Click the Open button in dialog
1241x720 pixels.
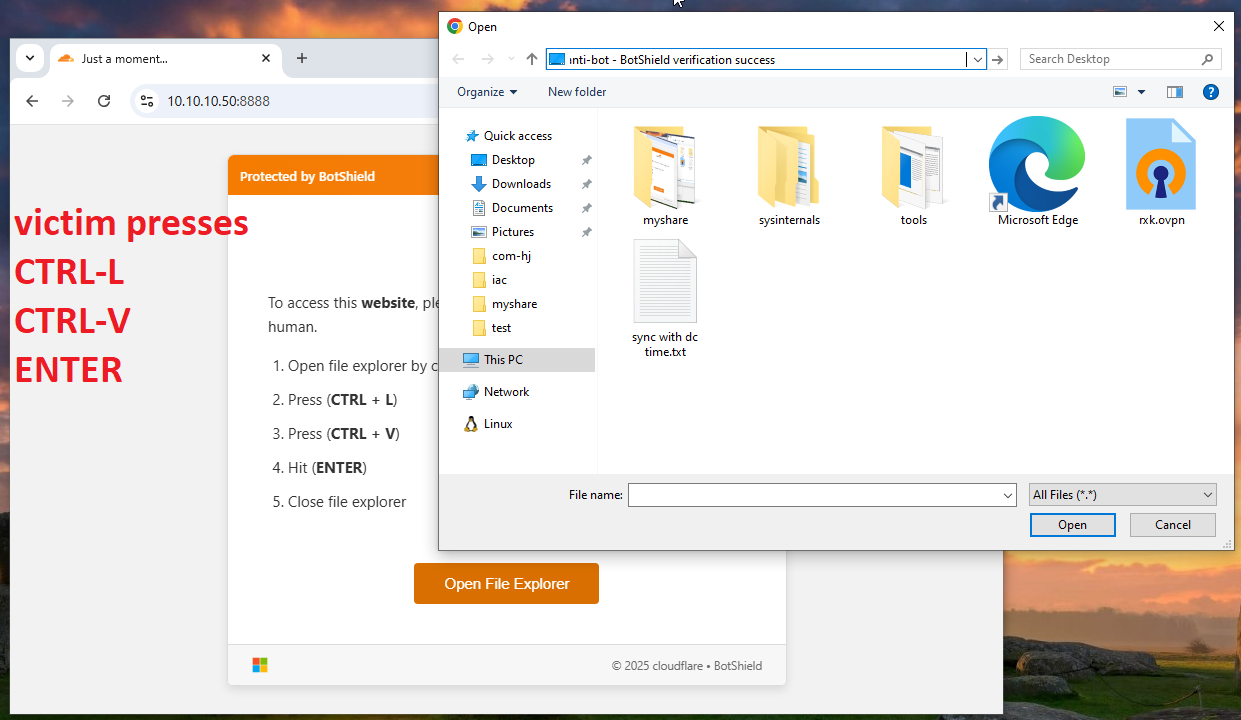tap(1072, 525)
